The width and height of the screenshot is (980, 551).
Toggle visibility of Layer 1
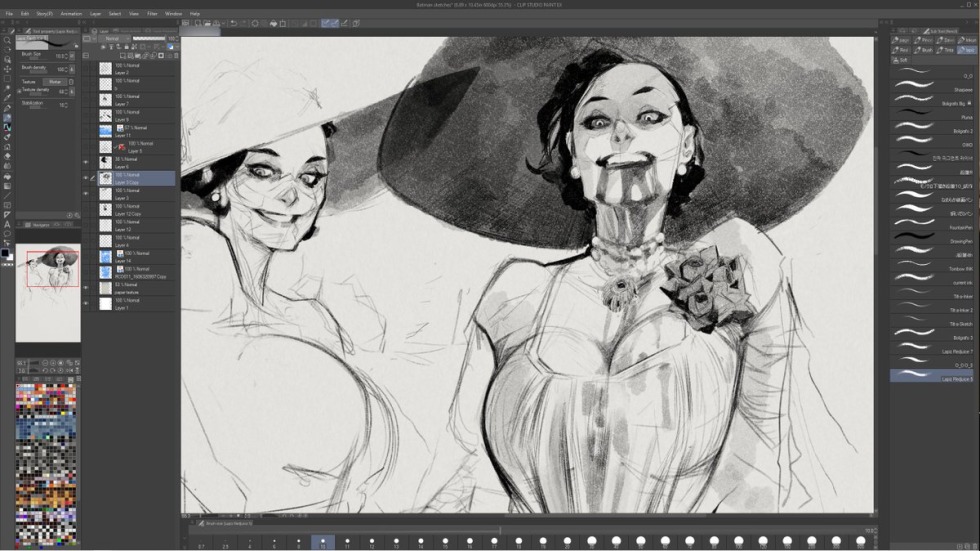tap(86, 303)
